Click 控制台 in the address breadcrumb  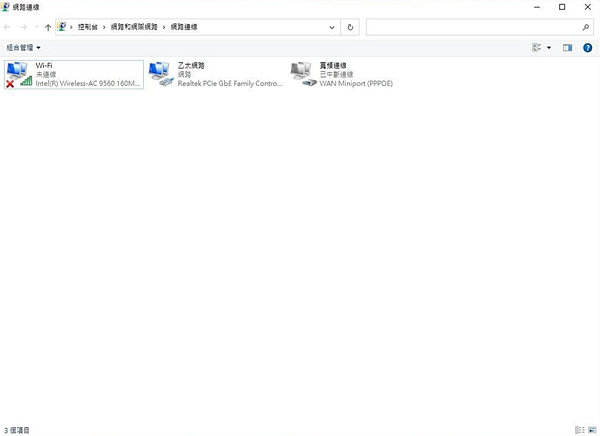tap(88, 27)
